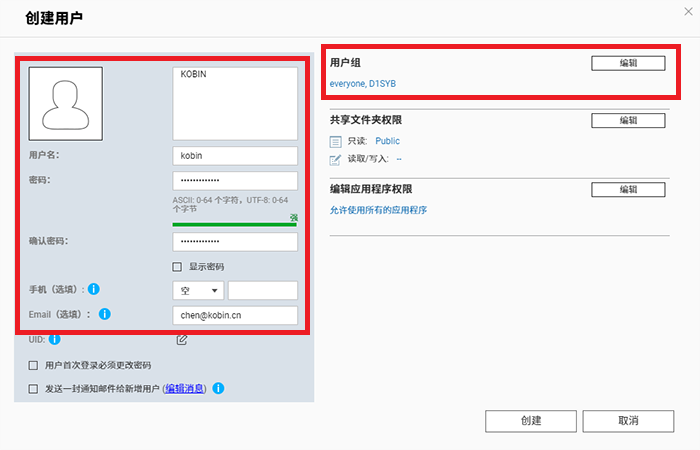Click the 读取/写入 read-write icon
Viewport: 700px width, 450px height.
click(x=335, y=160)
